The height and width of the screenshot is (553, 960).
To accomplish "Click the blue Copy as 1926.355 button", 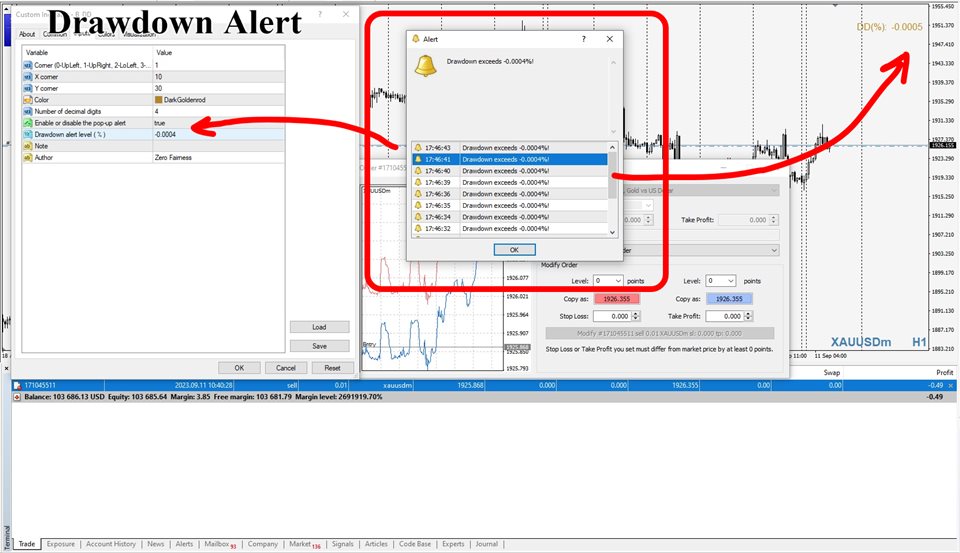I will pyautogui.click(x=729, y=299).
